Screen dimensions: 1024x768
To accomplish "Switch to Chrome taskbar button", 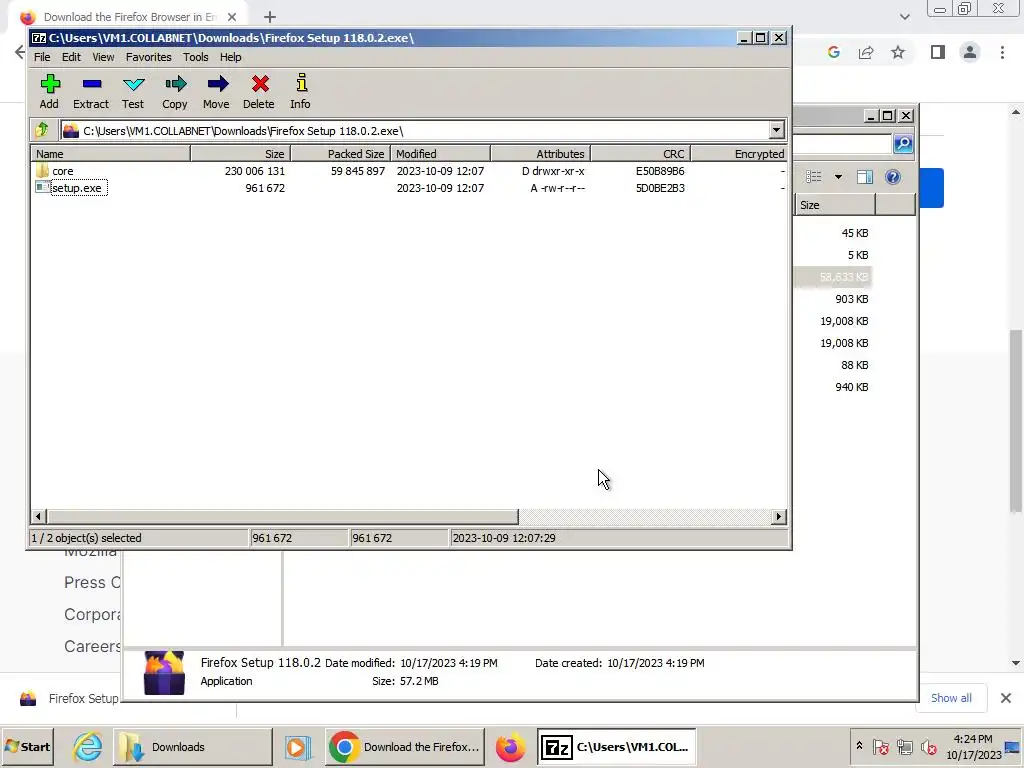I will (405, 747).
